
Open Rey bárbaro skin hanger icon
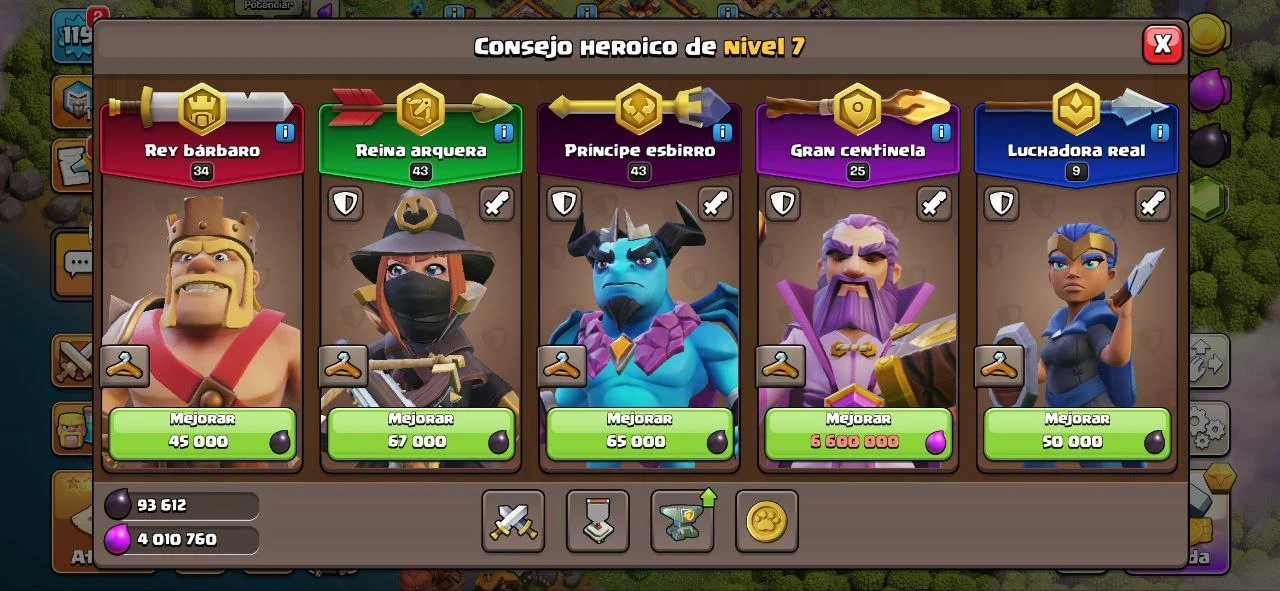pos(125,366)
